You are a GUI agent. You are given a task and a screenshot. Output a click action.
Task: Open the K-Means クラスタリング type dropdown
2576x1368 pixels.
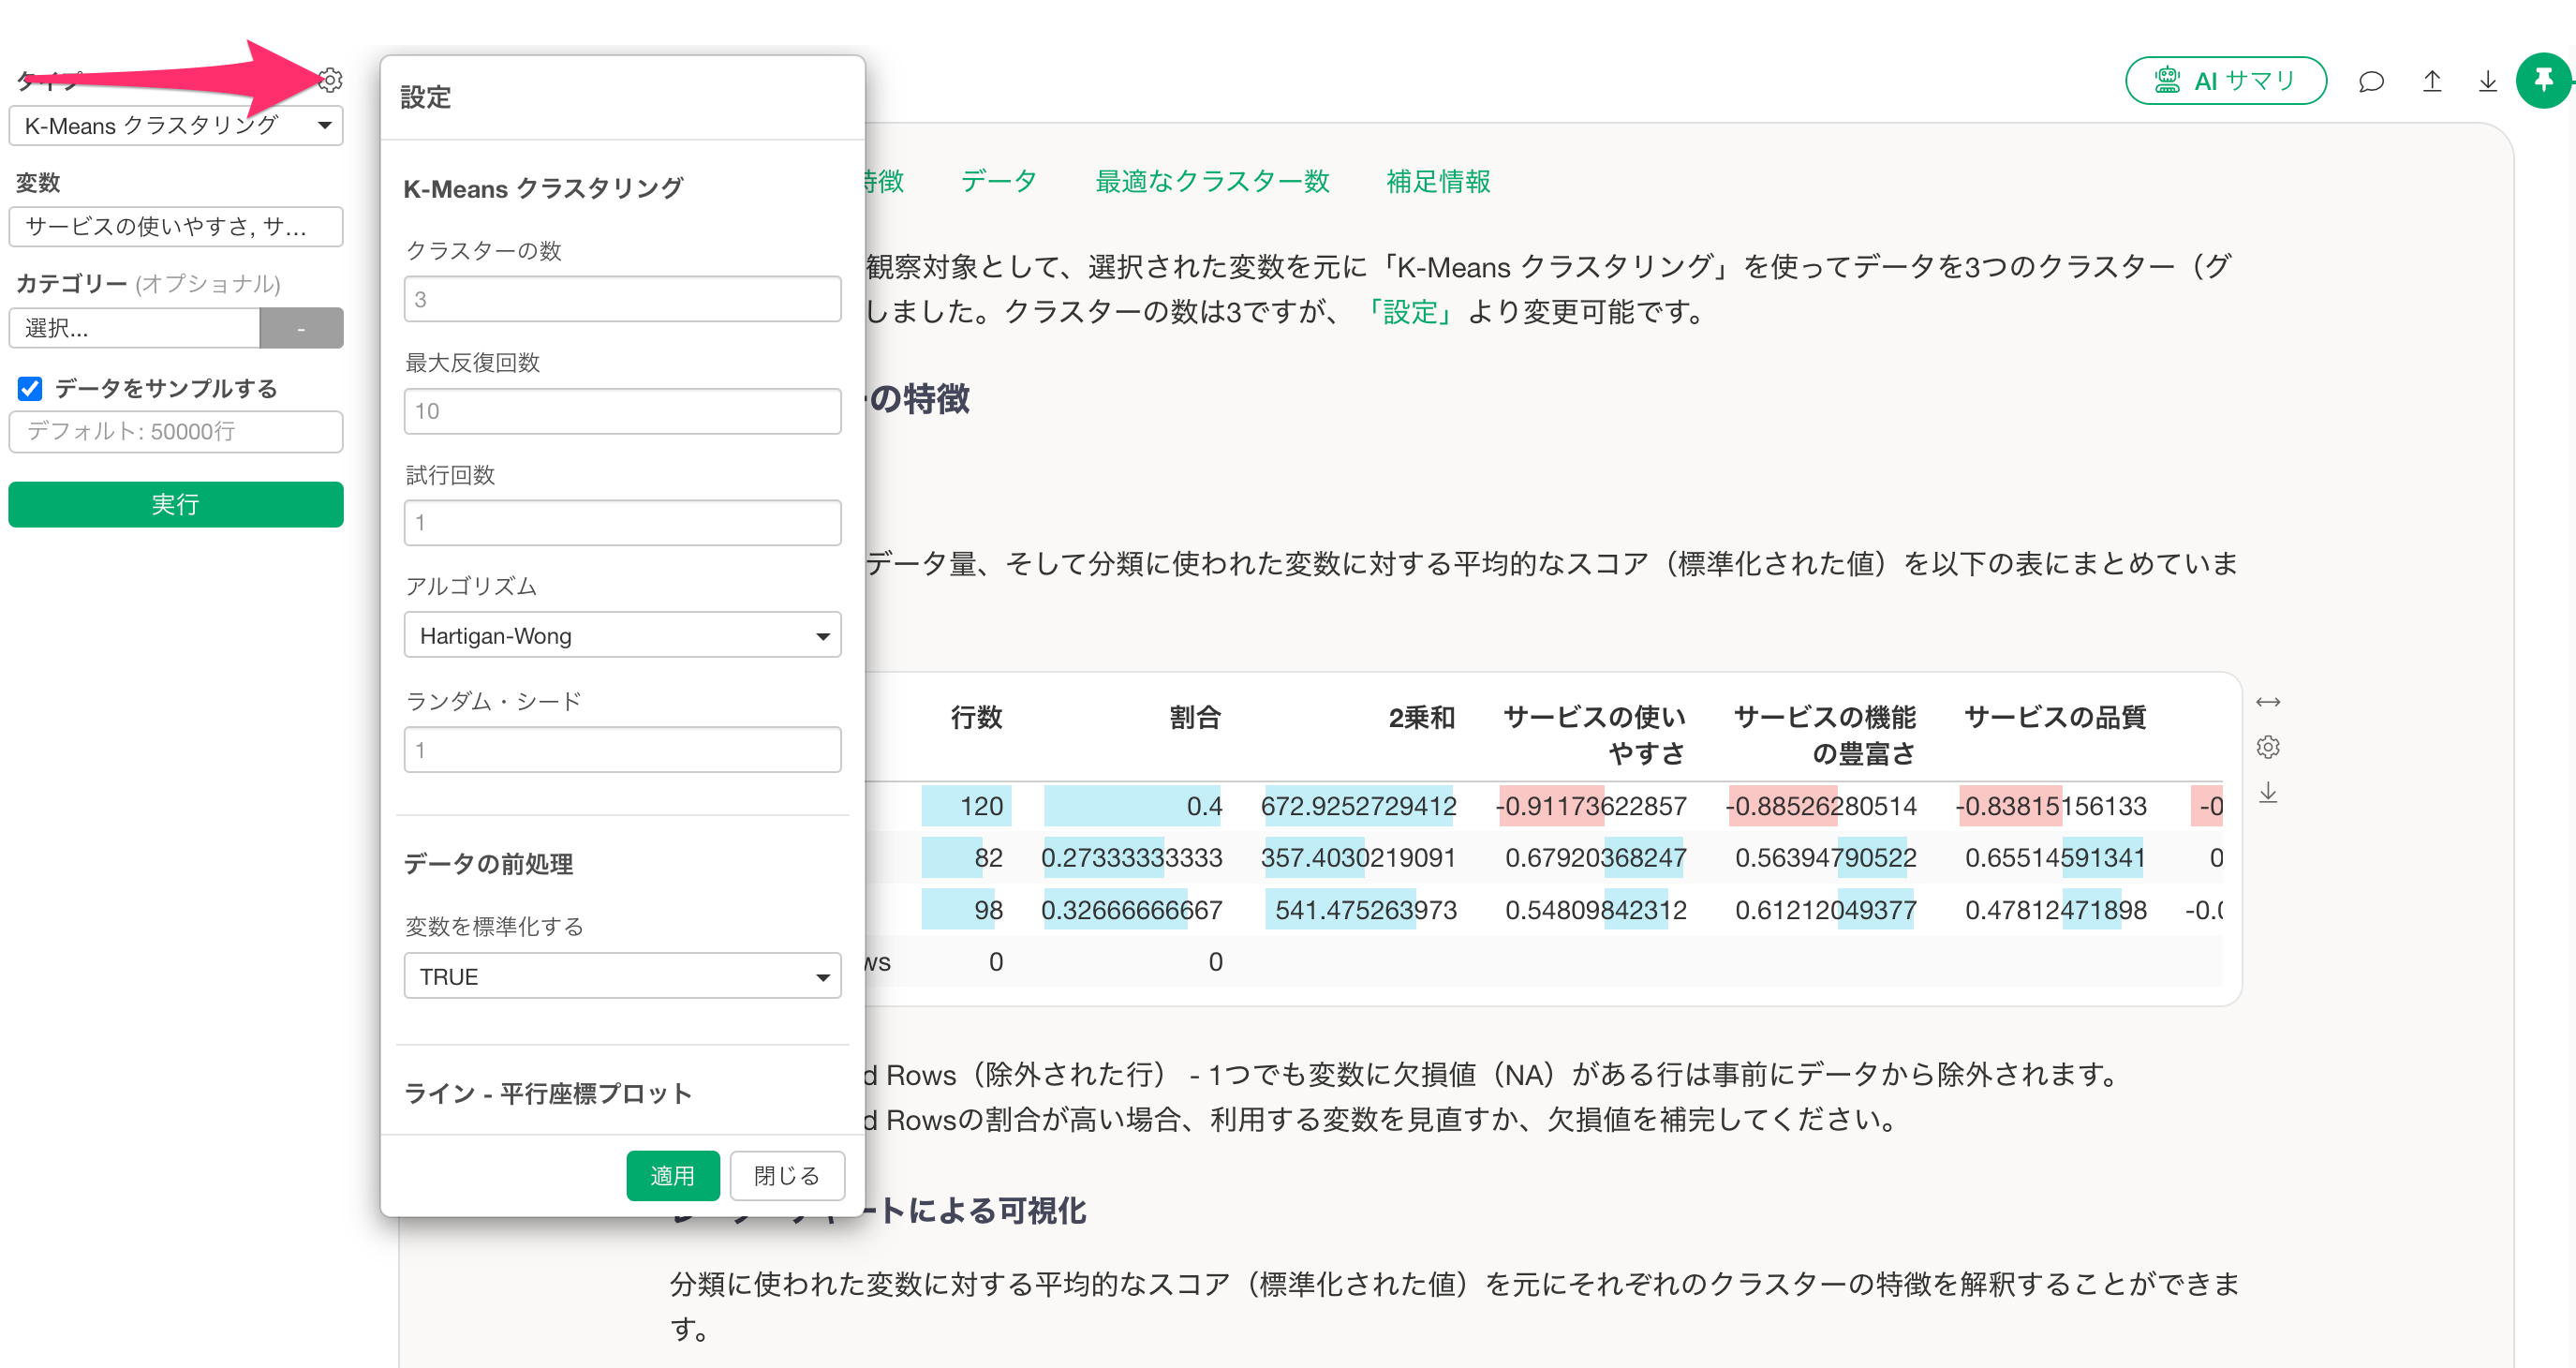(x=175, y=126)
